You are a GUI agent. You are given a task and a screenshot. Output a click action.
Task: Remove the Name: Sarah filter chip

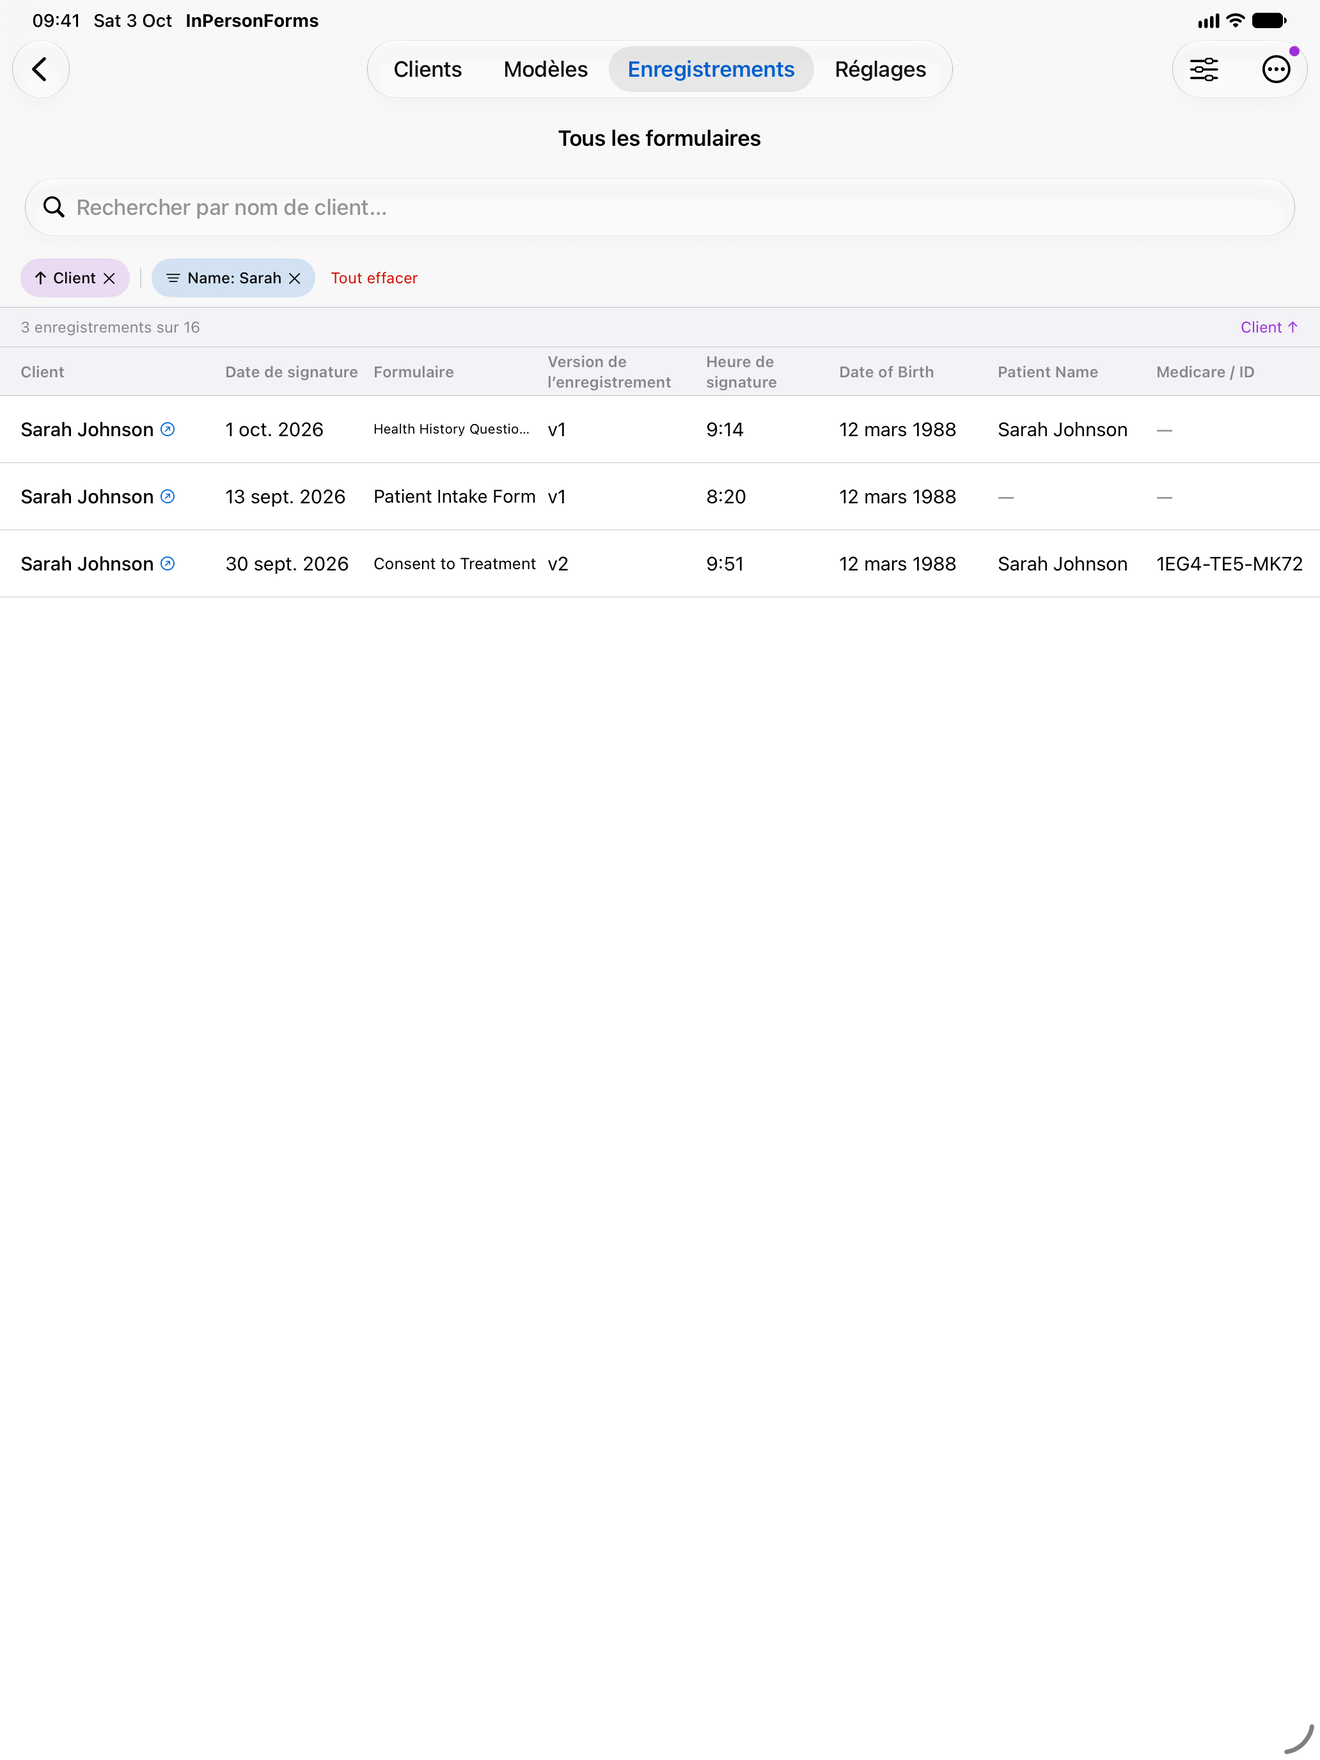(295, 278)
